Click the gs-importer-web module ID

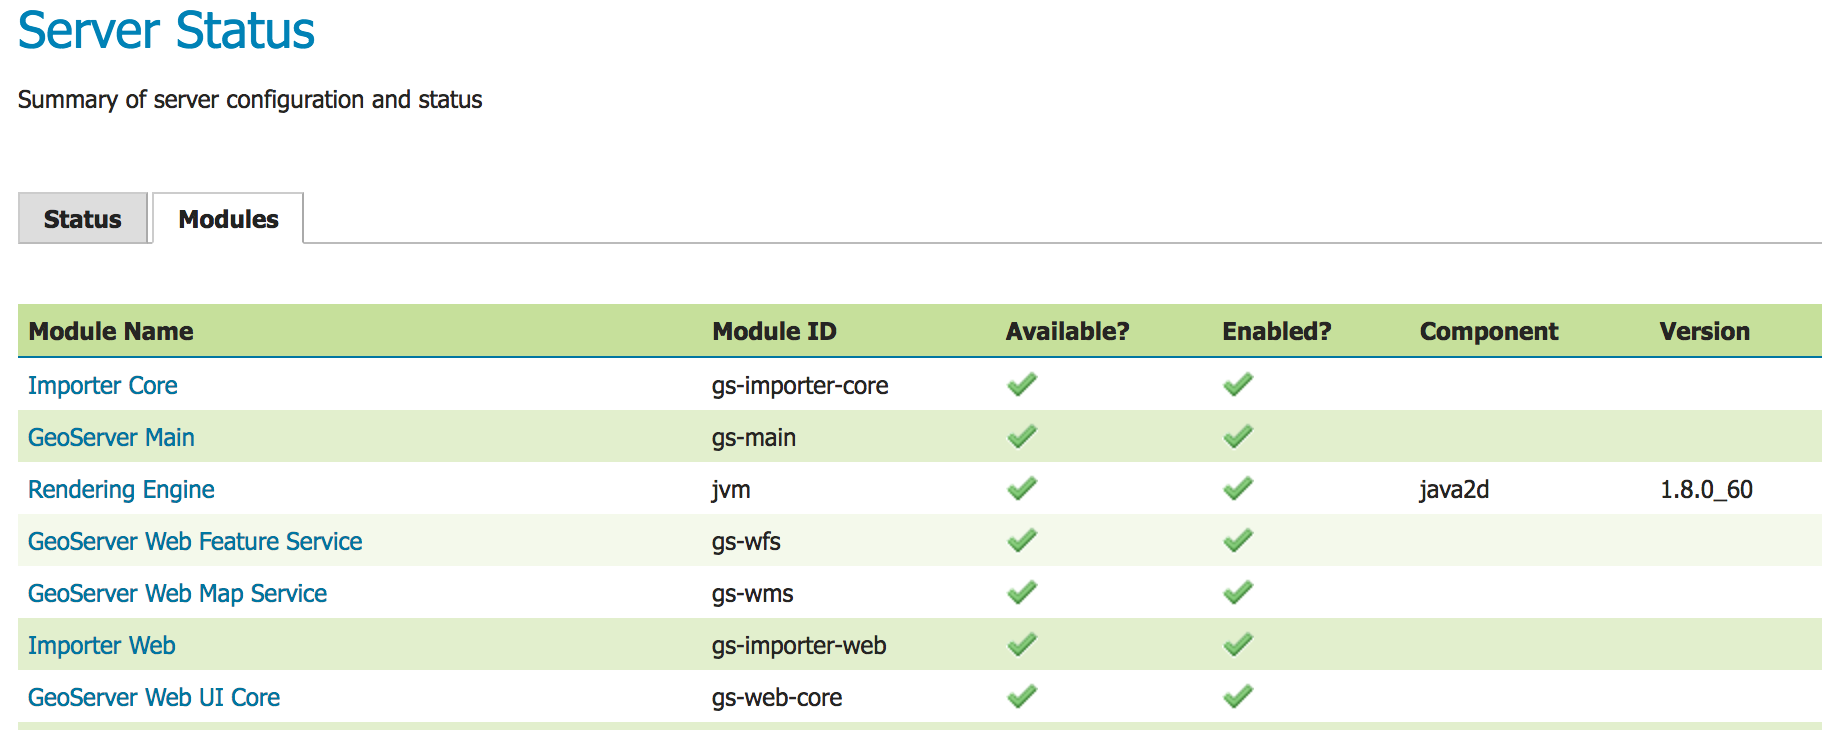pyautogui.click(x=799, y=646)
